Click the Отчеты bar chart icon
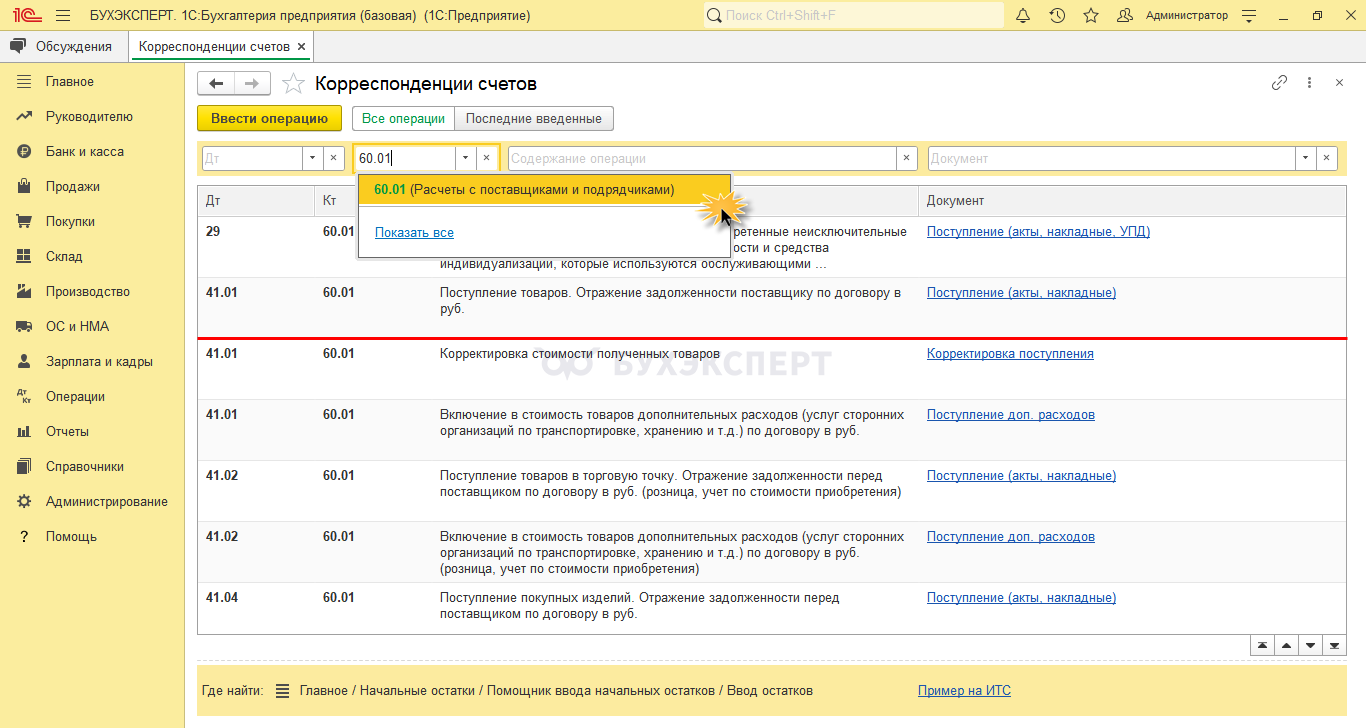 [x=24, y=432]
